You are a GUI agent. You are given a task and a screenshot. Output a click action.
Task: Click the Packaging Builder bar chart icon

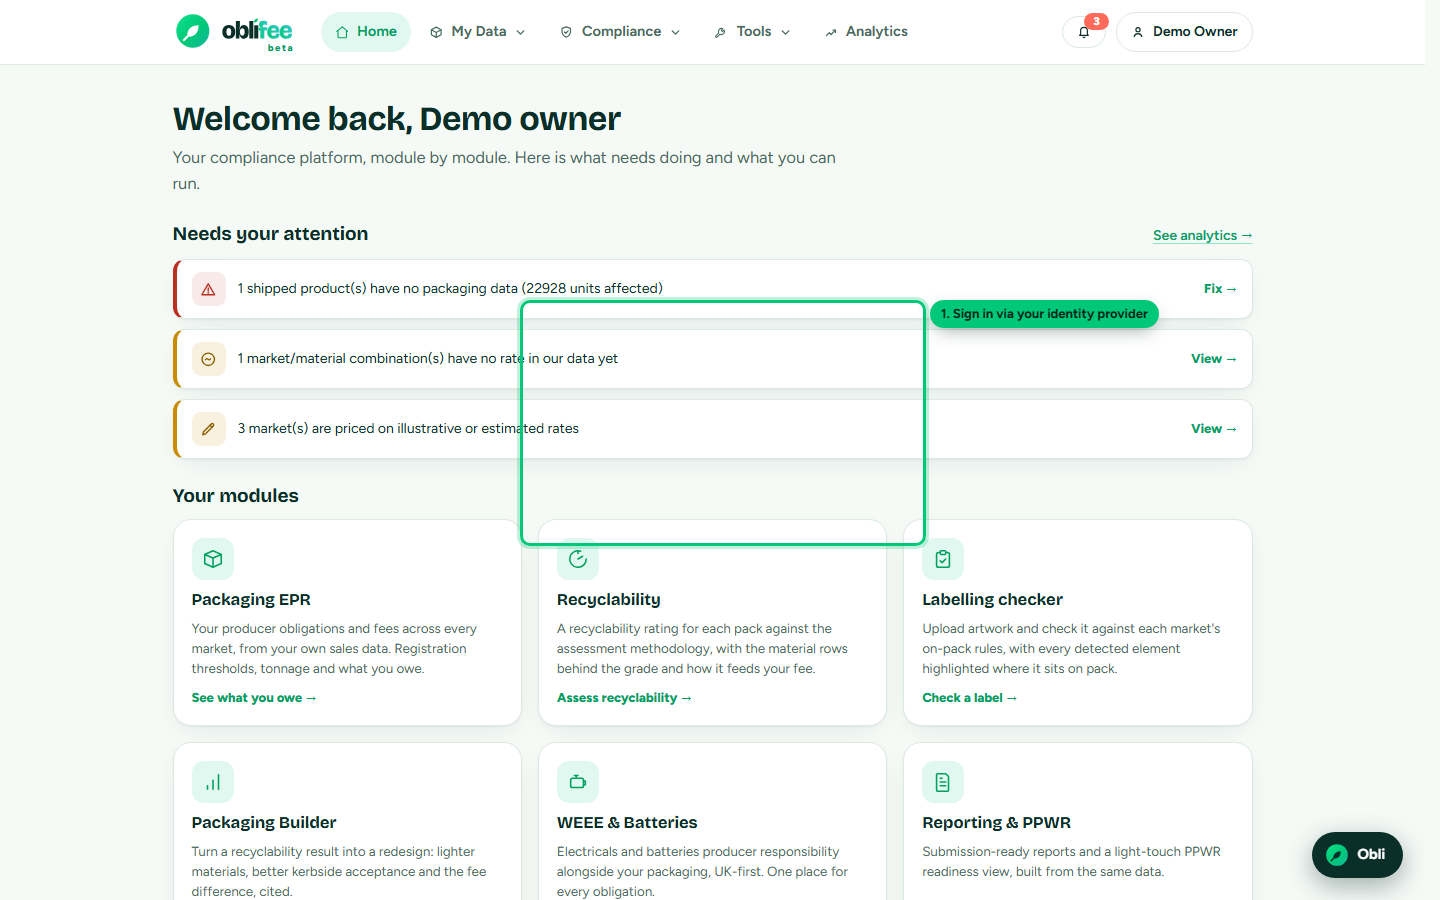(x=213, y=782)
